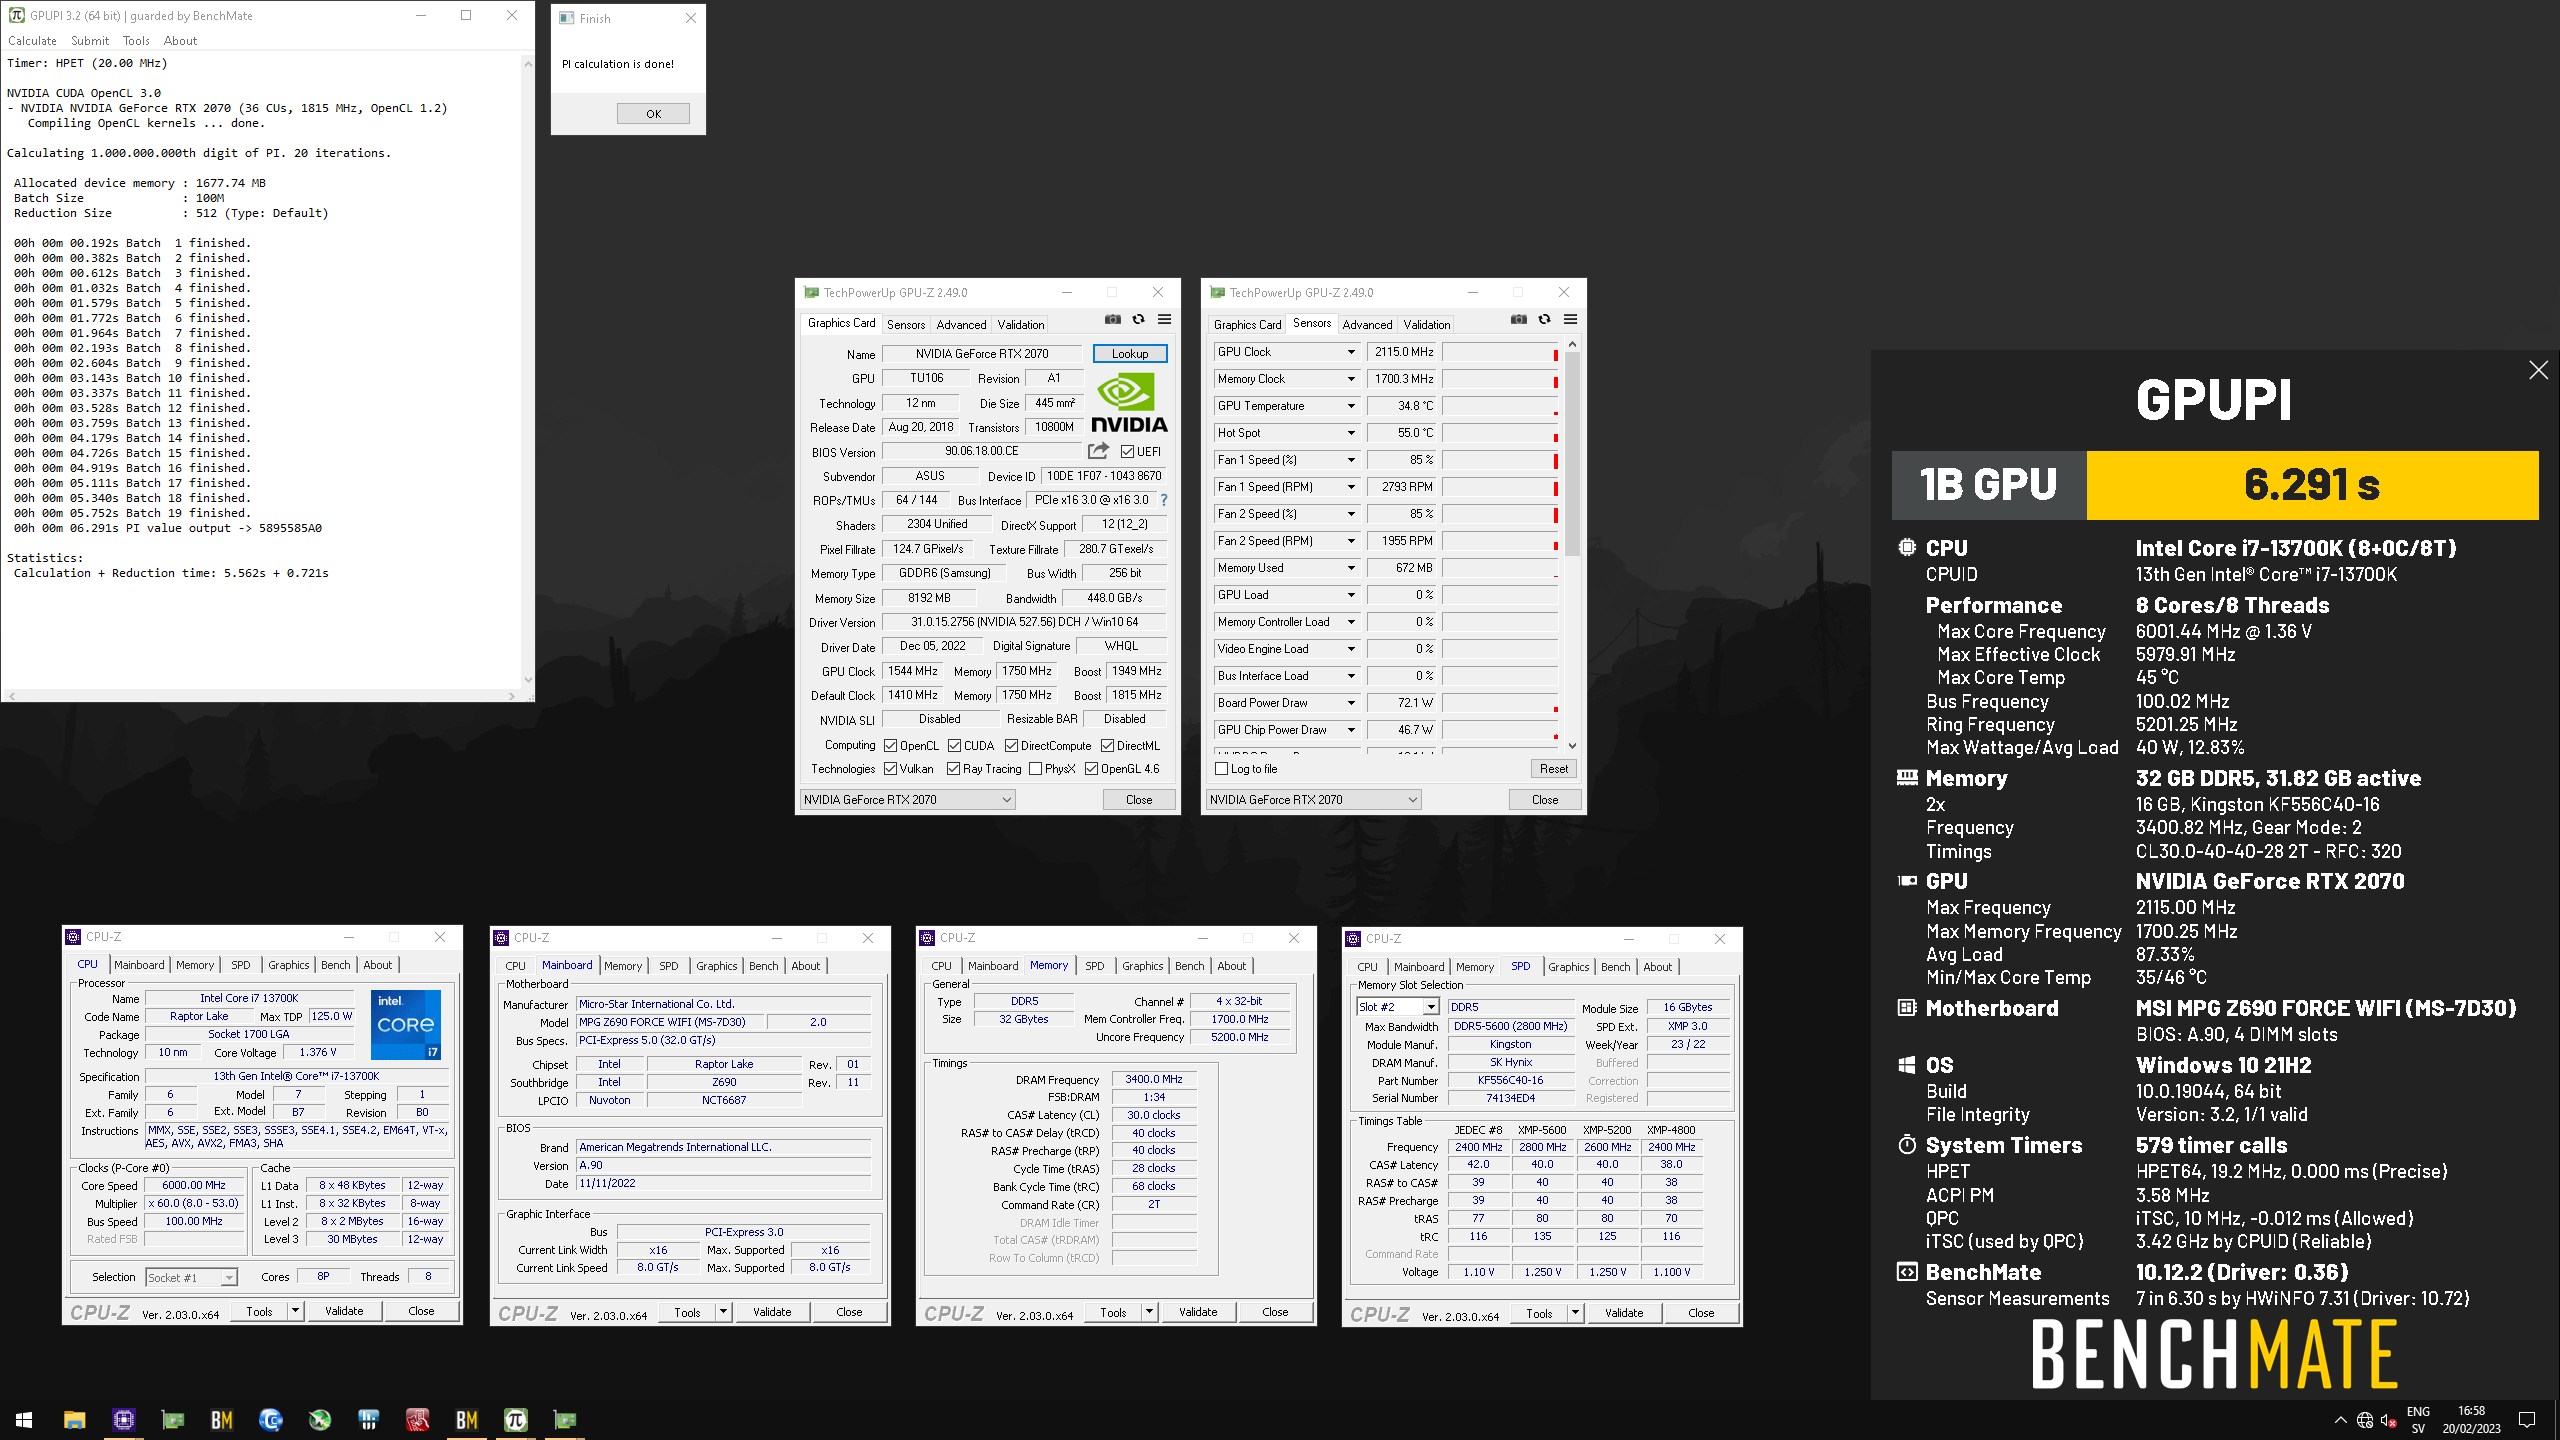Click the GPU Name field in GPU-Z
The height and width of the screenshot is (1440, 2560).
pyautogui.click(x=982, y=353)
